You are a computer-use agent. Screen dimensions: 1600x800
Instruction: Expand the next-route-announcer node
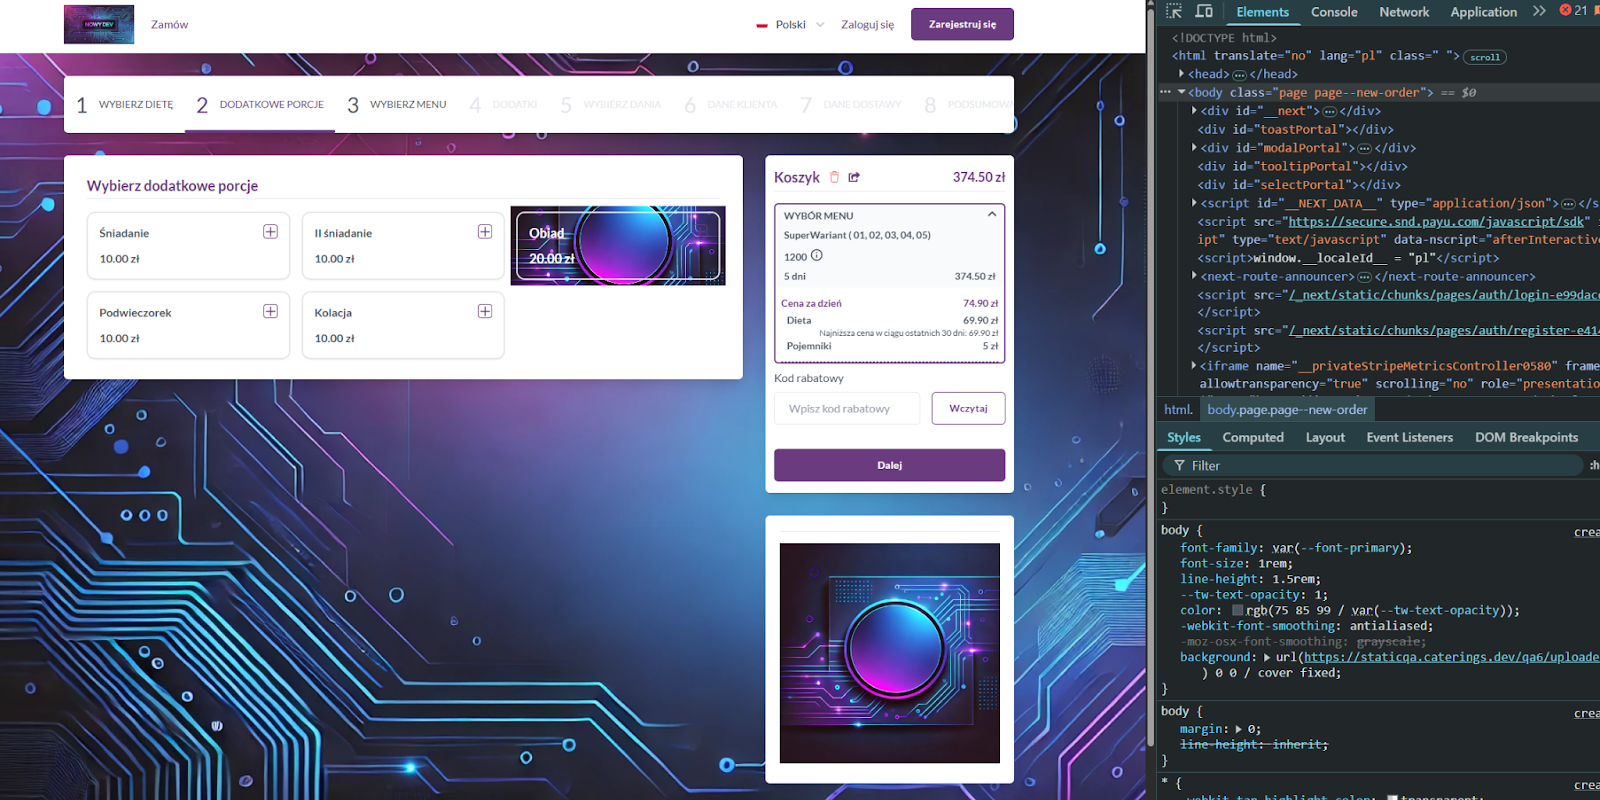(x=1195, y=276)
